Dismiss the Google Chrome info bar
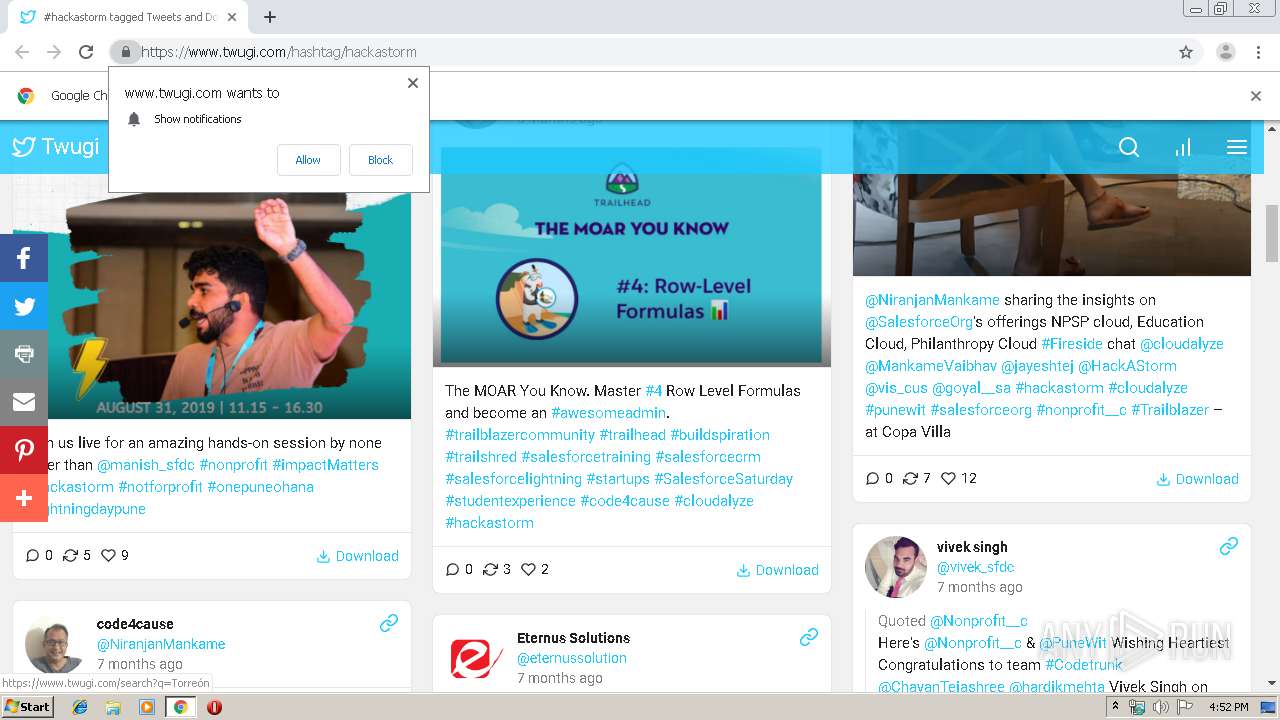 point(1256,96)
